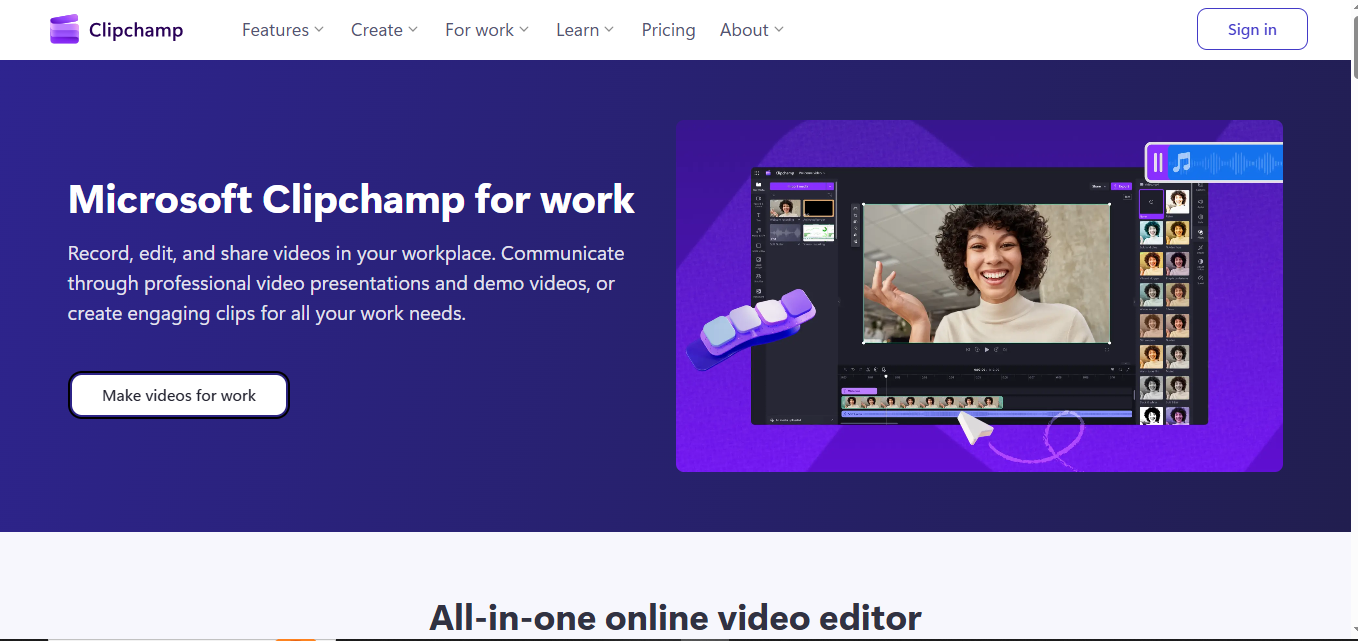
Task: Open the Learn dropdown
Action: (x=585, y=30)
